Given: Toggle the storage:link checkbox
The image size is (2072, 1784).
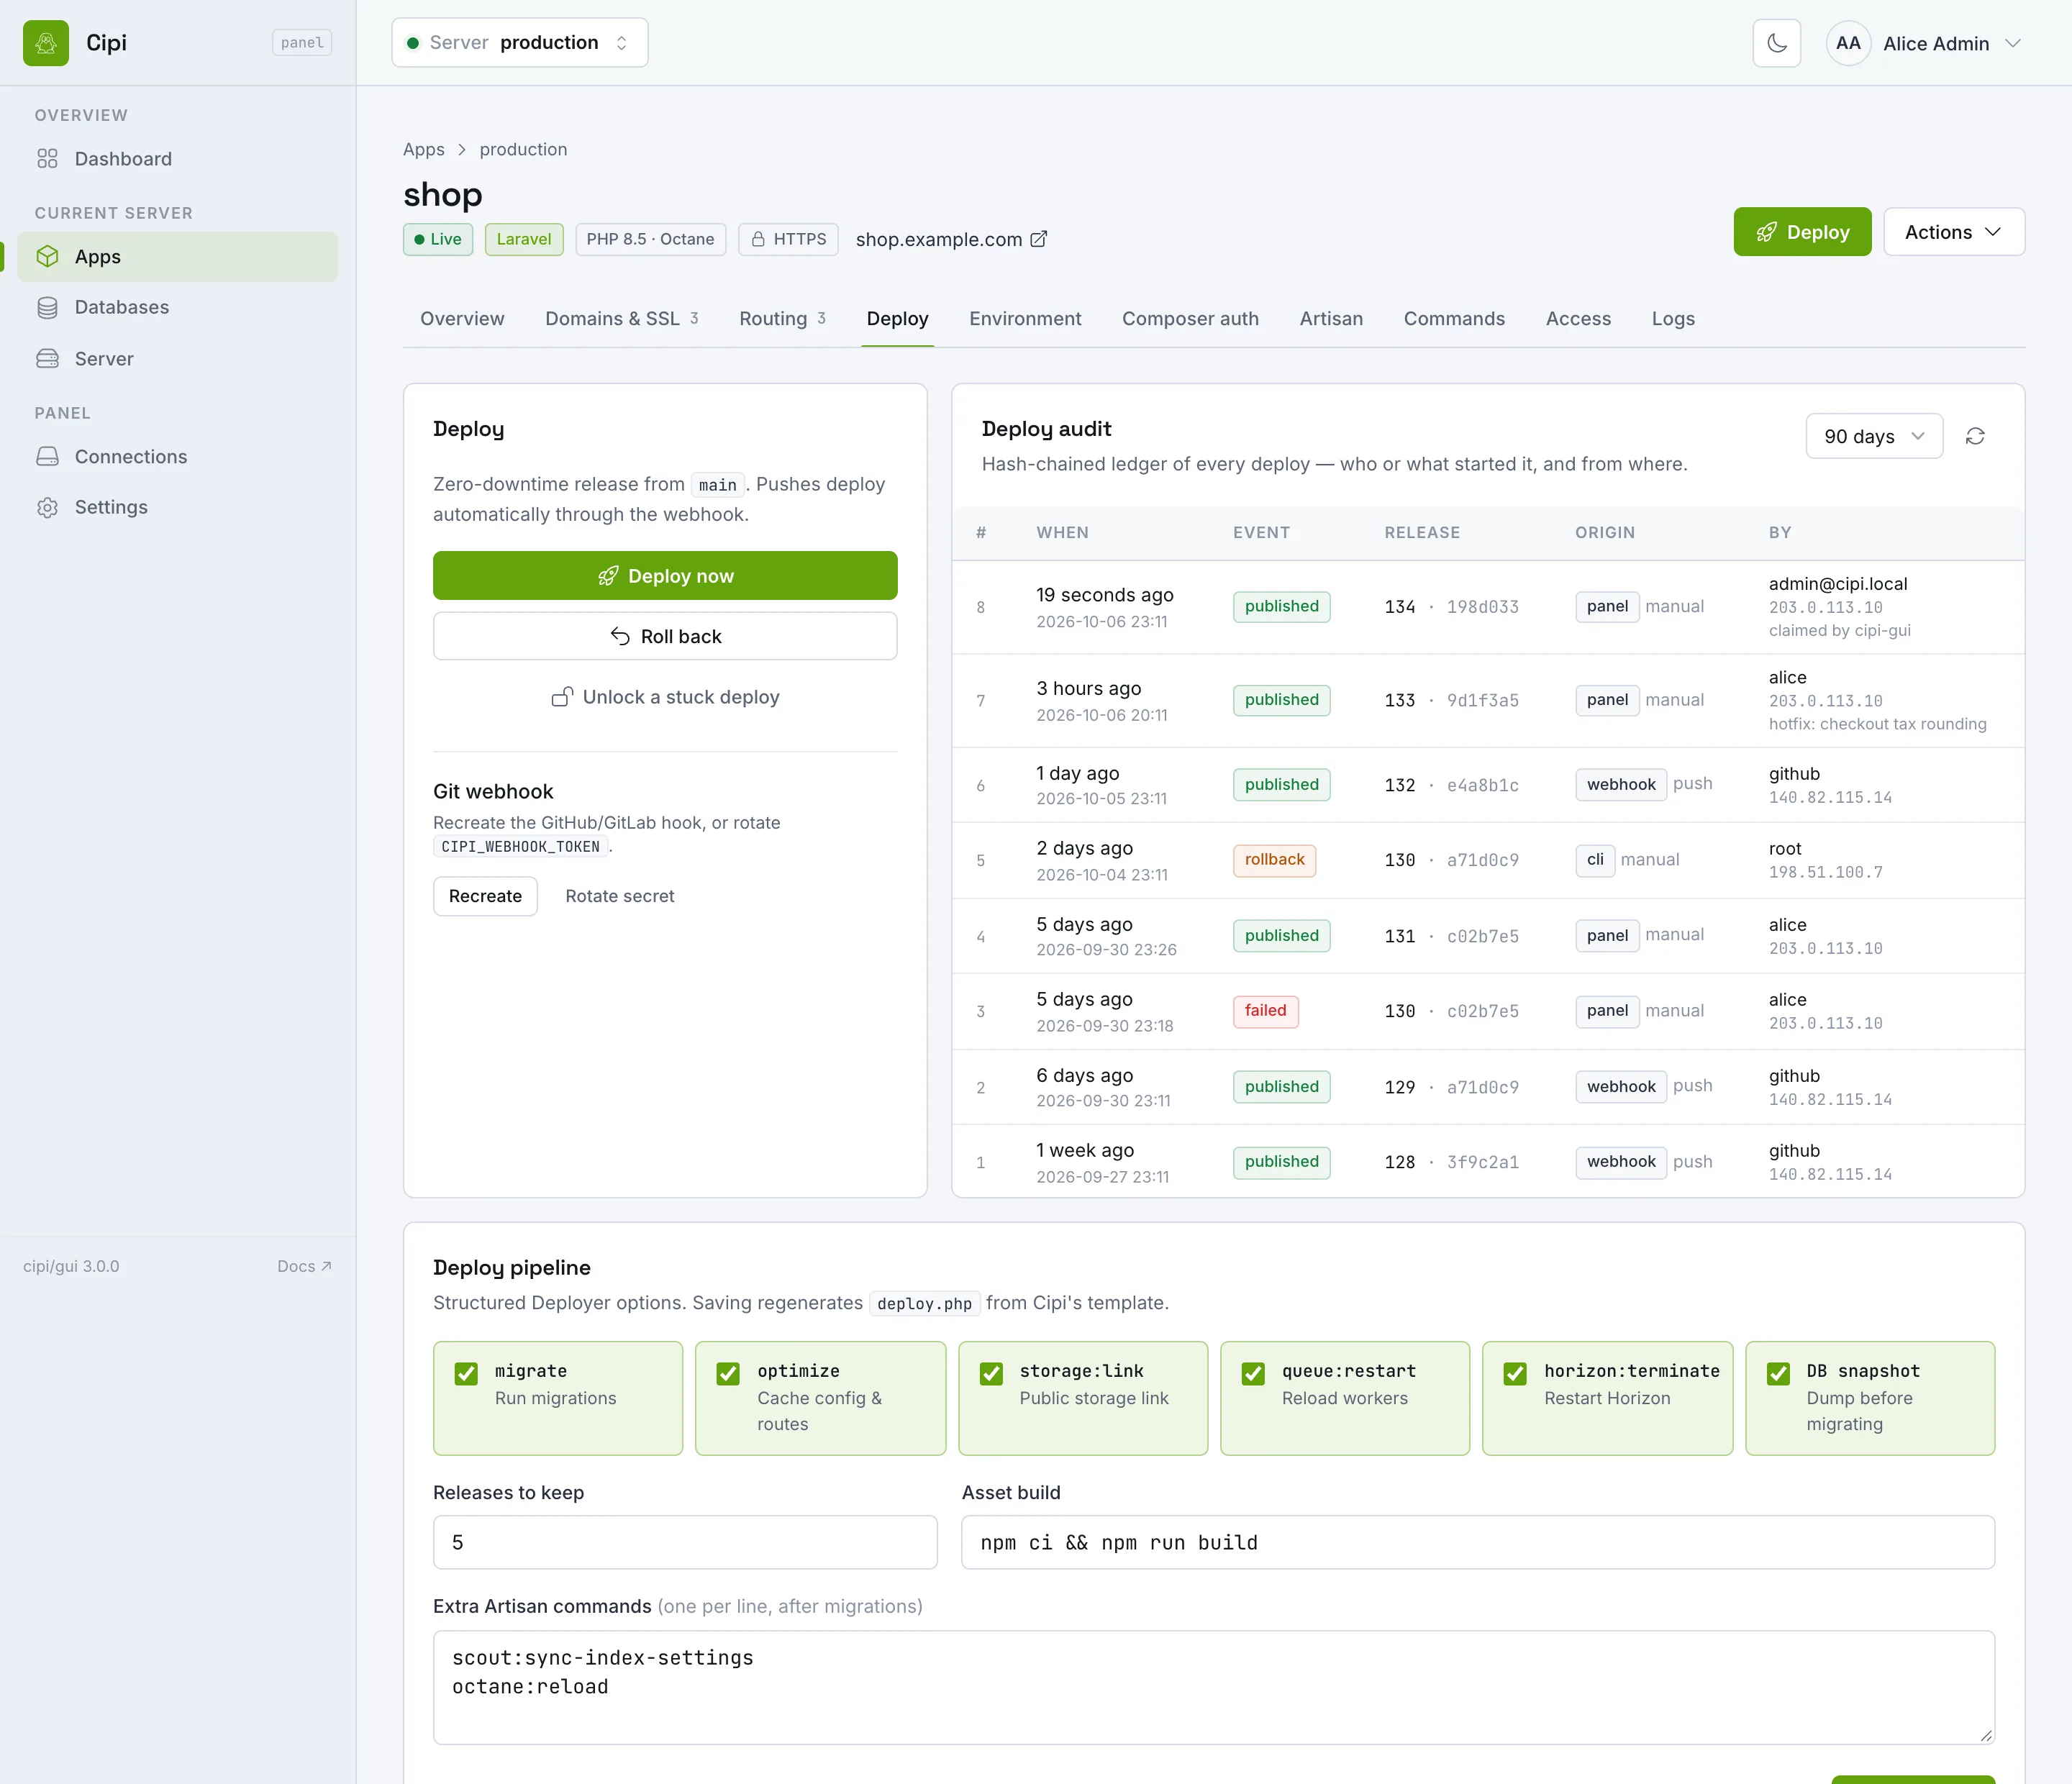Looking at the screenshot, I should click(991, 1374).
